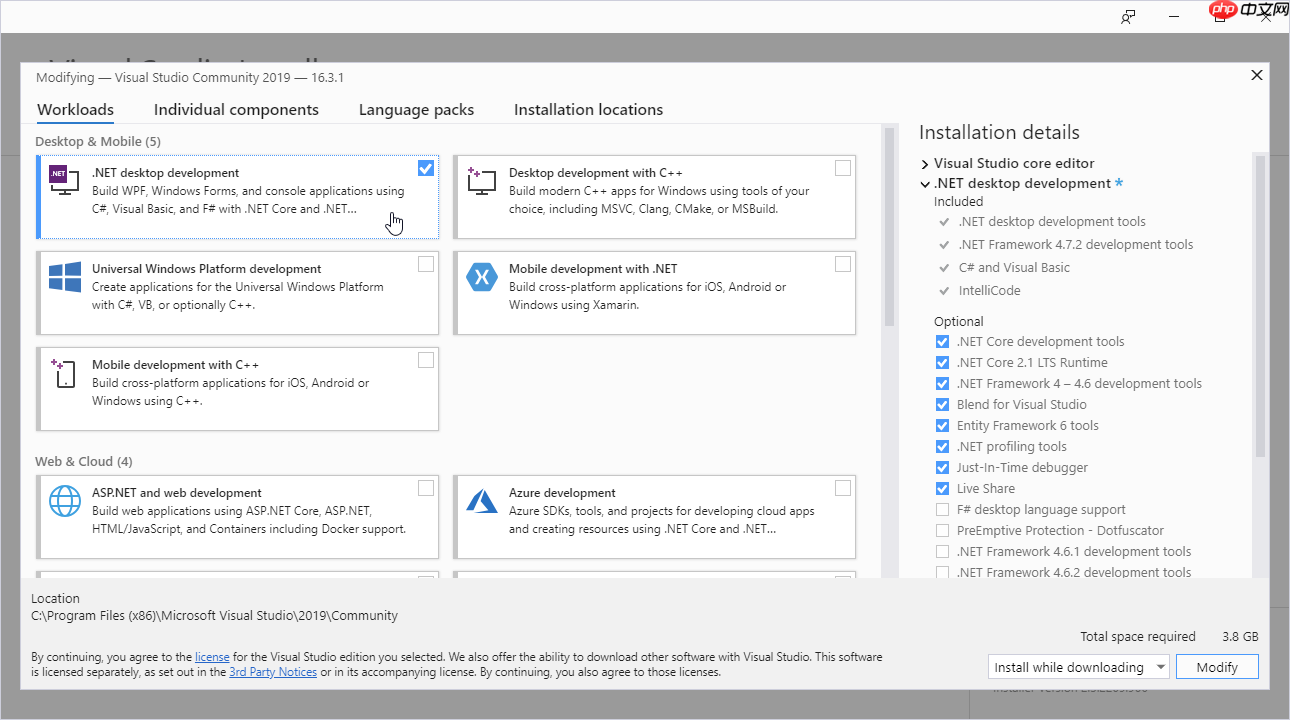Viewport: 1290px width, 720px height.
Task: Open the Language packs tab
Action: tap(416, 110)
